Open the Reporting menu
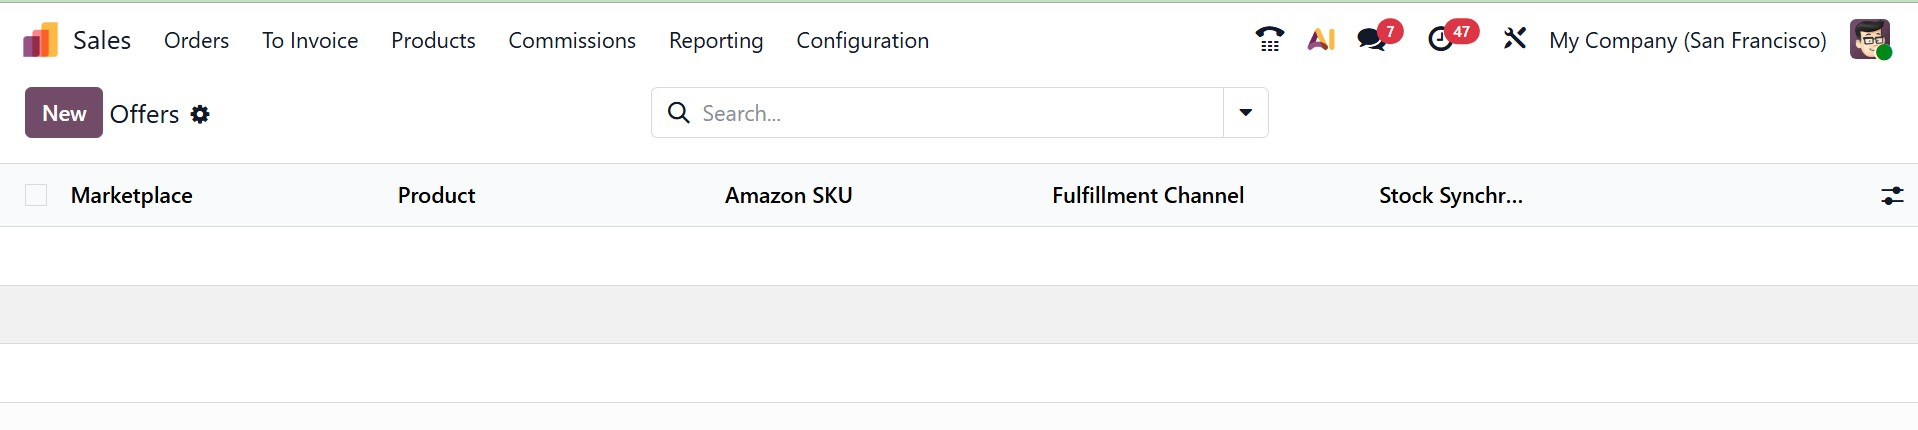 (715, 40)
